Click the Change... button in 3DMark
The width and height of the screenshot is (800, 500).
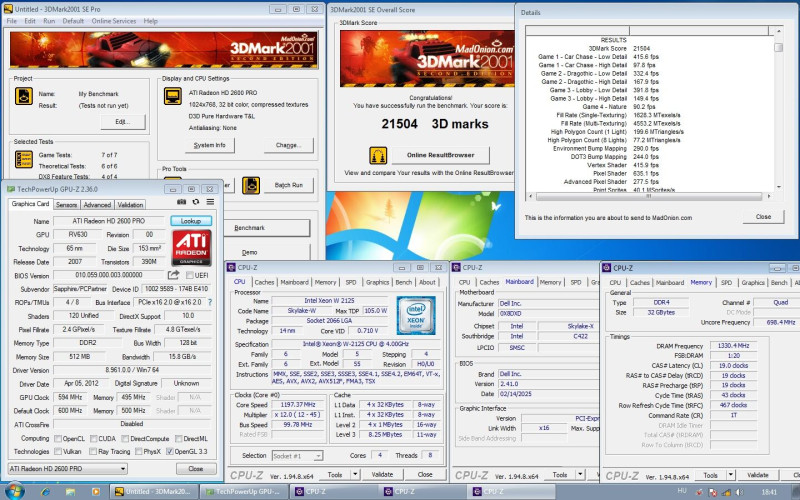(x=288, y=145)
